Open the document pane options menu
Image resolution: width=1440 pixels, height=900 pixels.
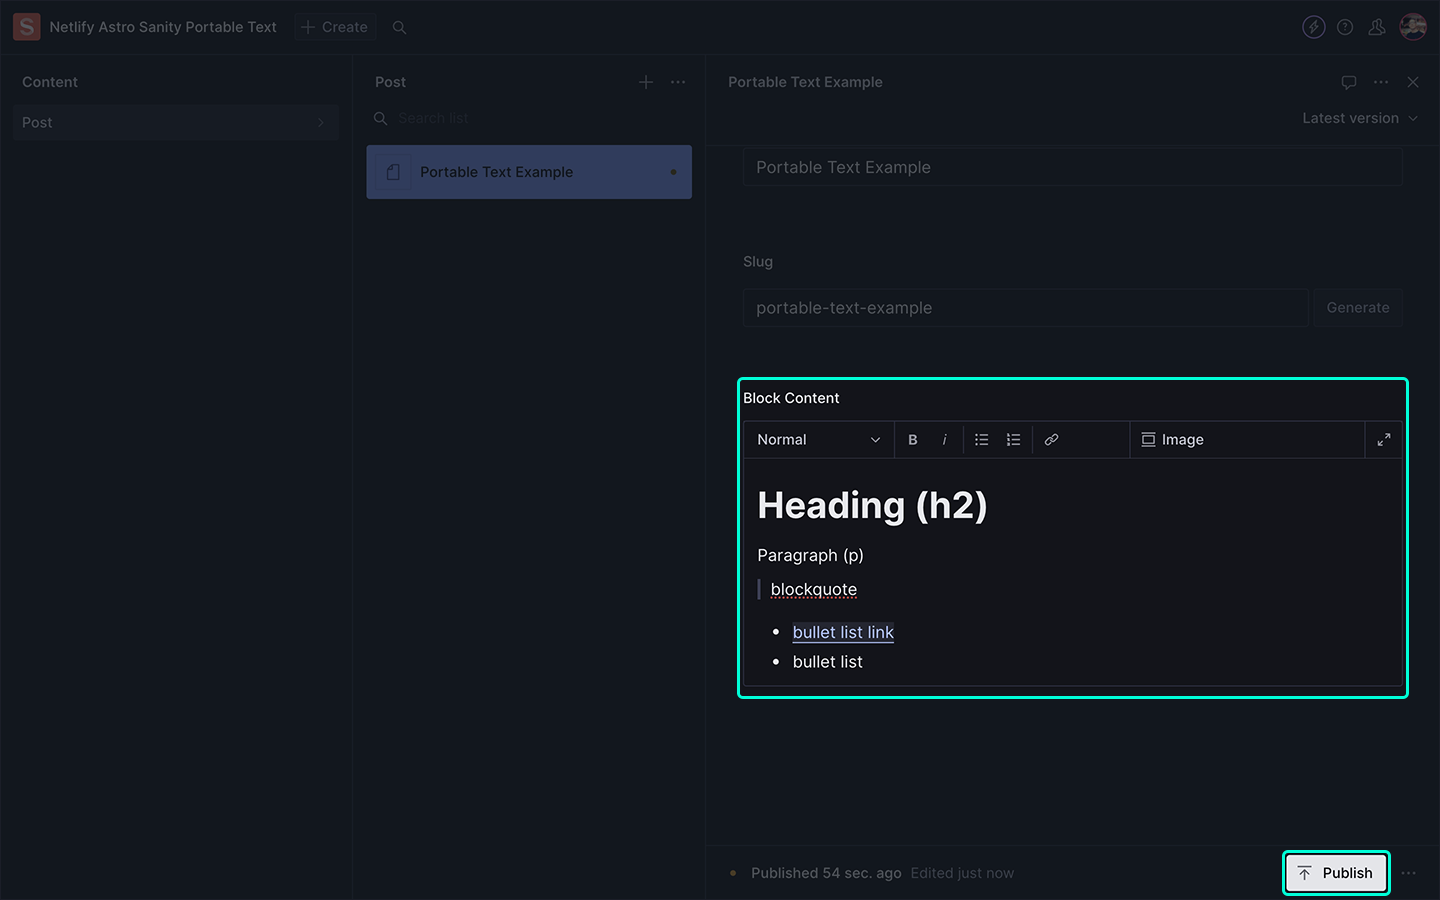[1381, 82]
